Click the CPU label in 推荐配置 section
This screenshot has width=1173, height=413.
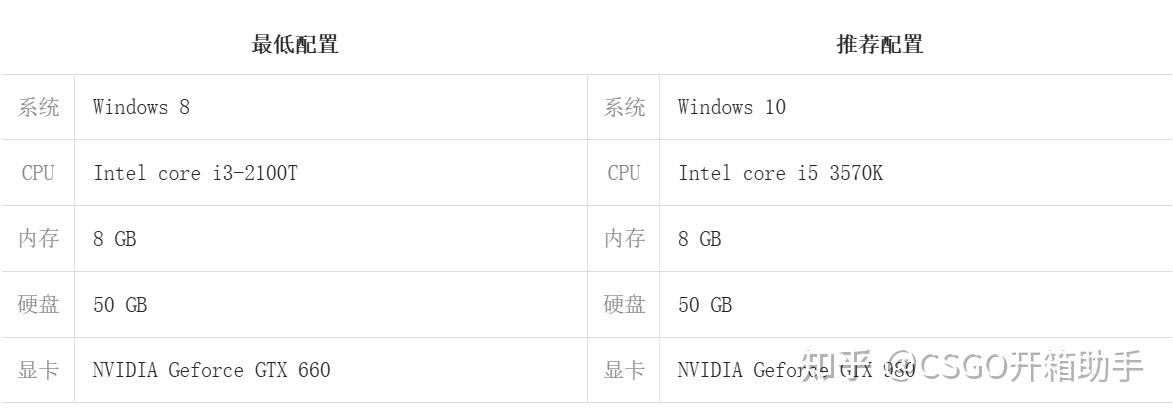point(623,173)
